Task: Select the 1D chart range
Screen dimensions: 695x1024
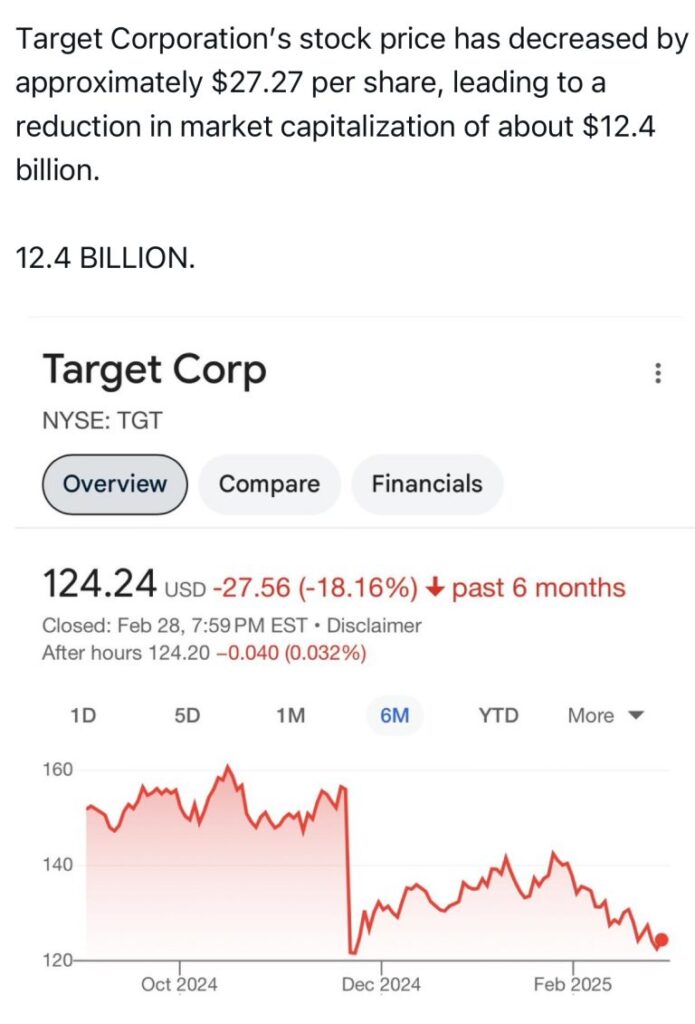Action: 83,715
